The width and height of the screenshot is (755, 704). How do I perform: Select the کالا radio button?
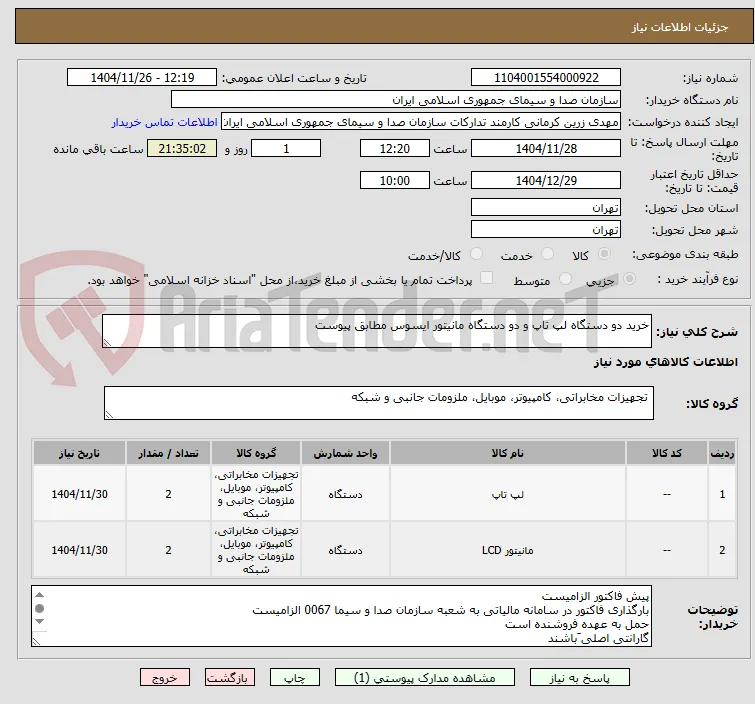point(604,254)
